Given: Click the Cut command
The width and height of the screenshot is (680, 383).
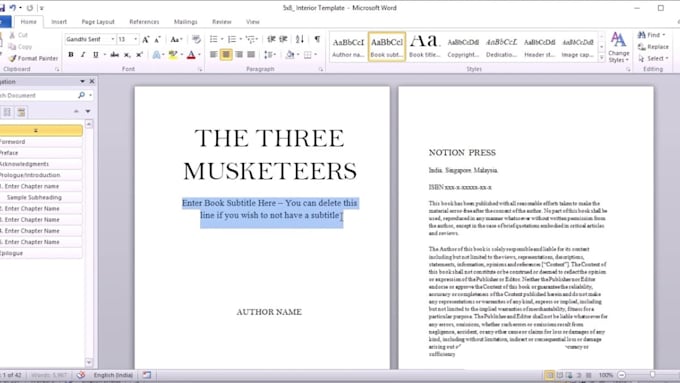Looking at the screenshot, I should [19, 35].
